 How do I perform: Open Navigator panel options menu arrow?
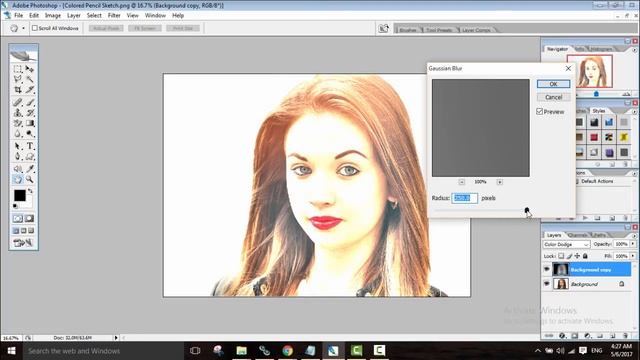pos(634,50)
